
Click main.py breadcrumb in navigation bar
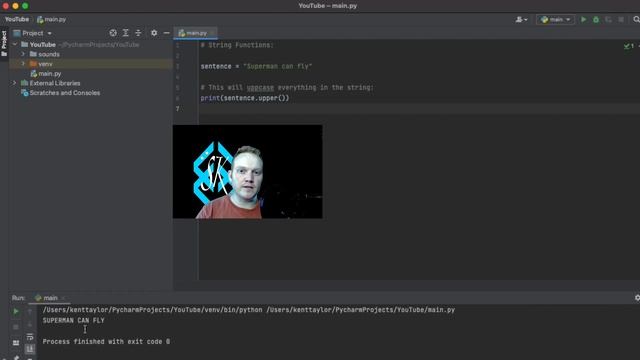tap(51, 20)
